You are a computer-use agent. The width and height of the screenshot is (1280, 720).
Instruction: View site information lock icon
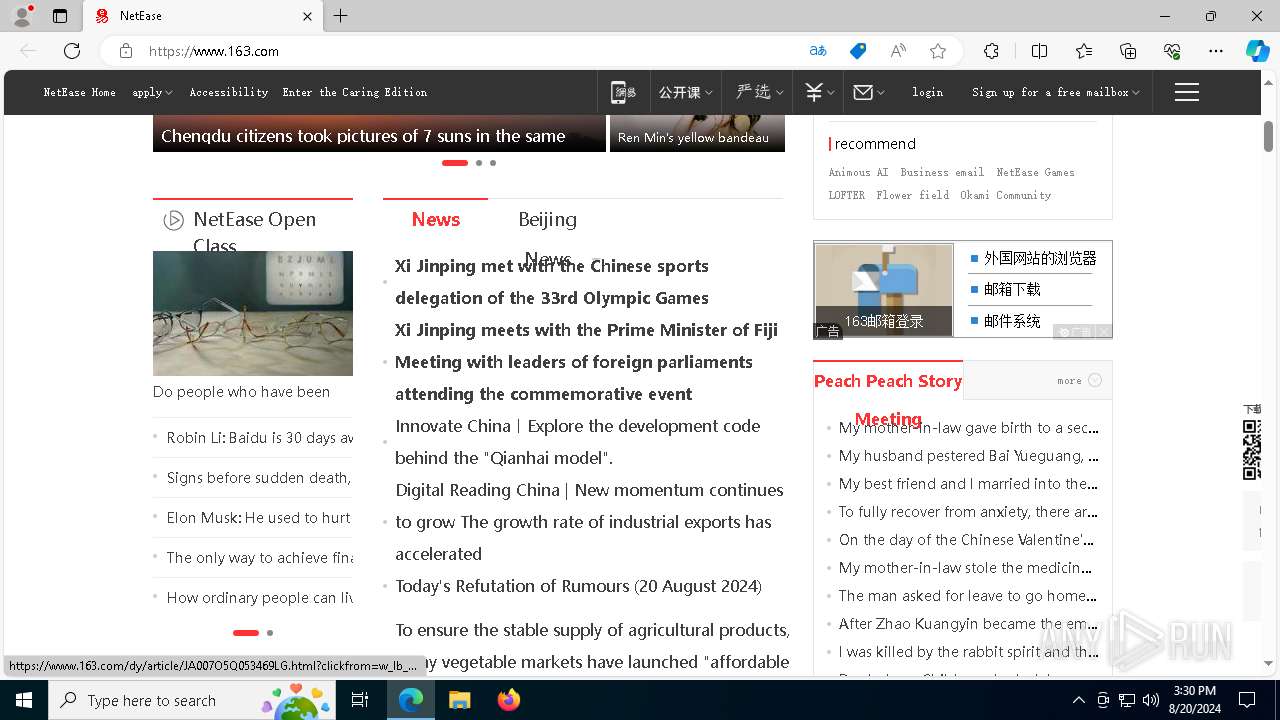[x=125, y=51]
